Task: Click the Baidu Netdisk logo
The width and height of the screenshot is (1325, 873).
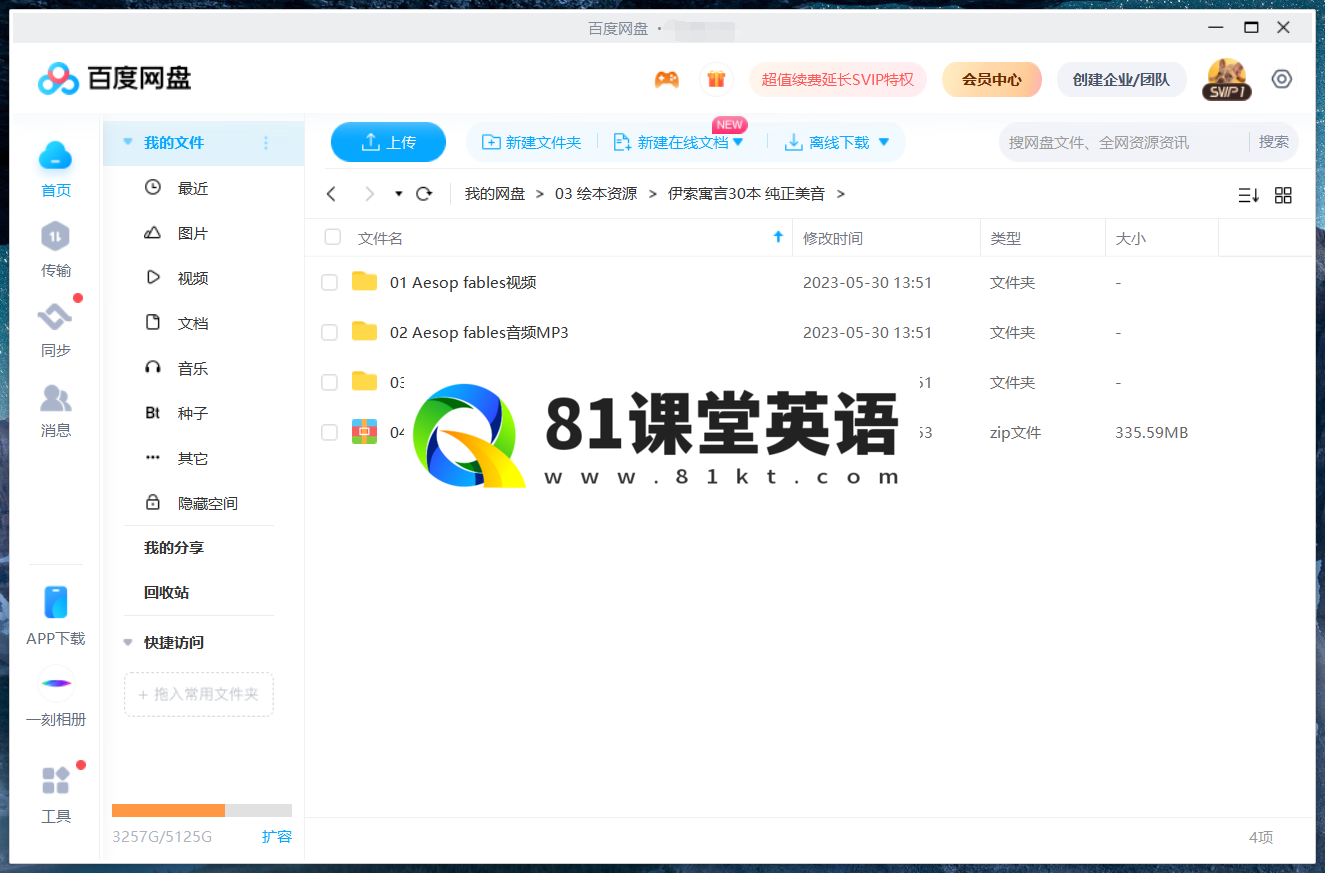Action: 114,78
